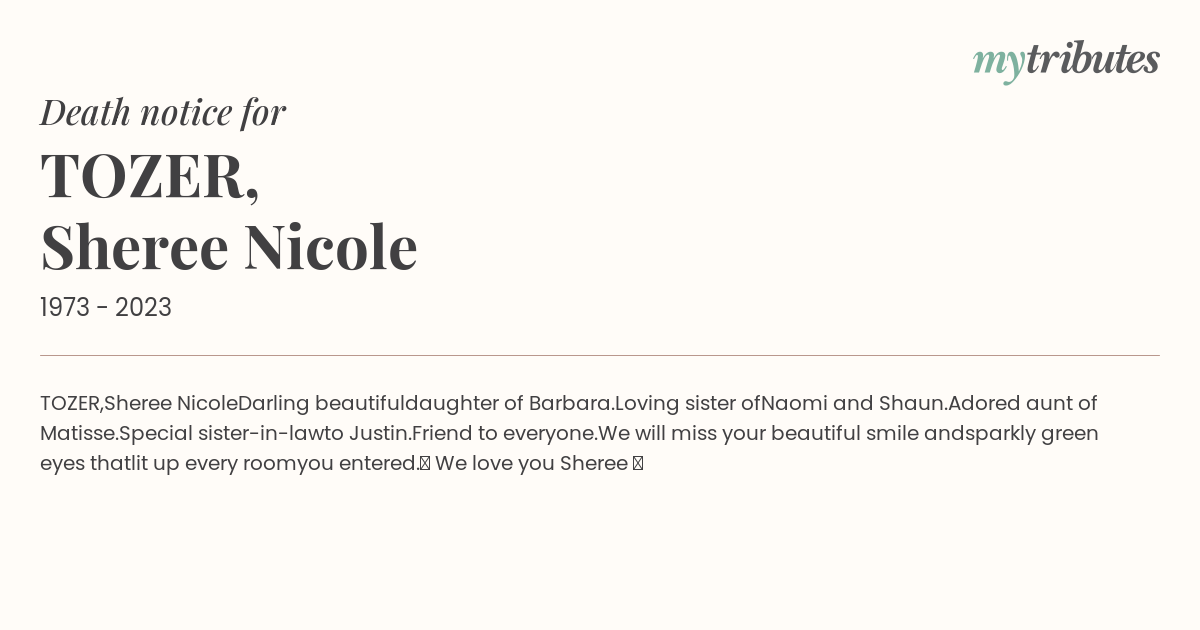
Task: Click "Naomi and Shaun" in the notice
Action: [x=851, y=403]
